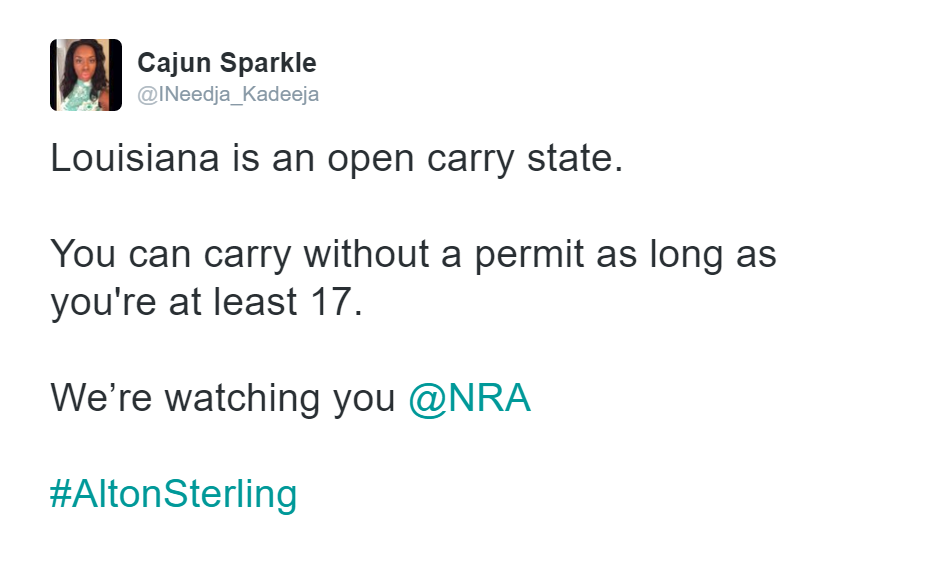Open Cajun Sparkle's profile picture
942x576 pixels.
click(86, 75)
